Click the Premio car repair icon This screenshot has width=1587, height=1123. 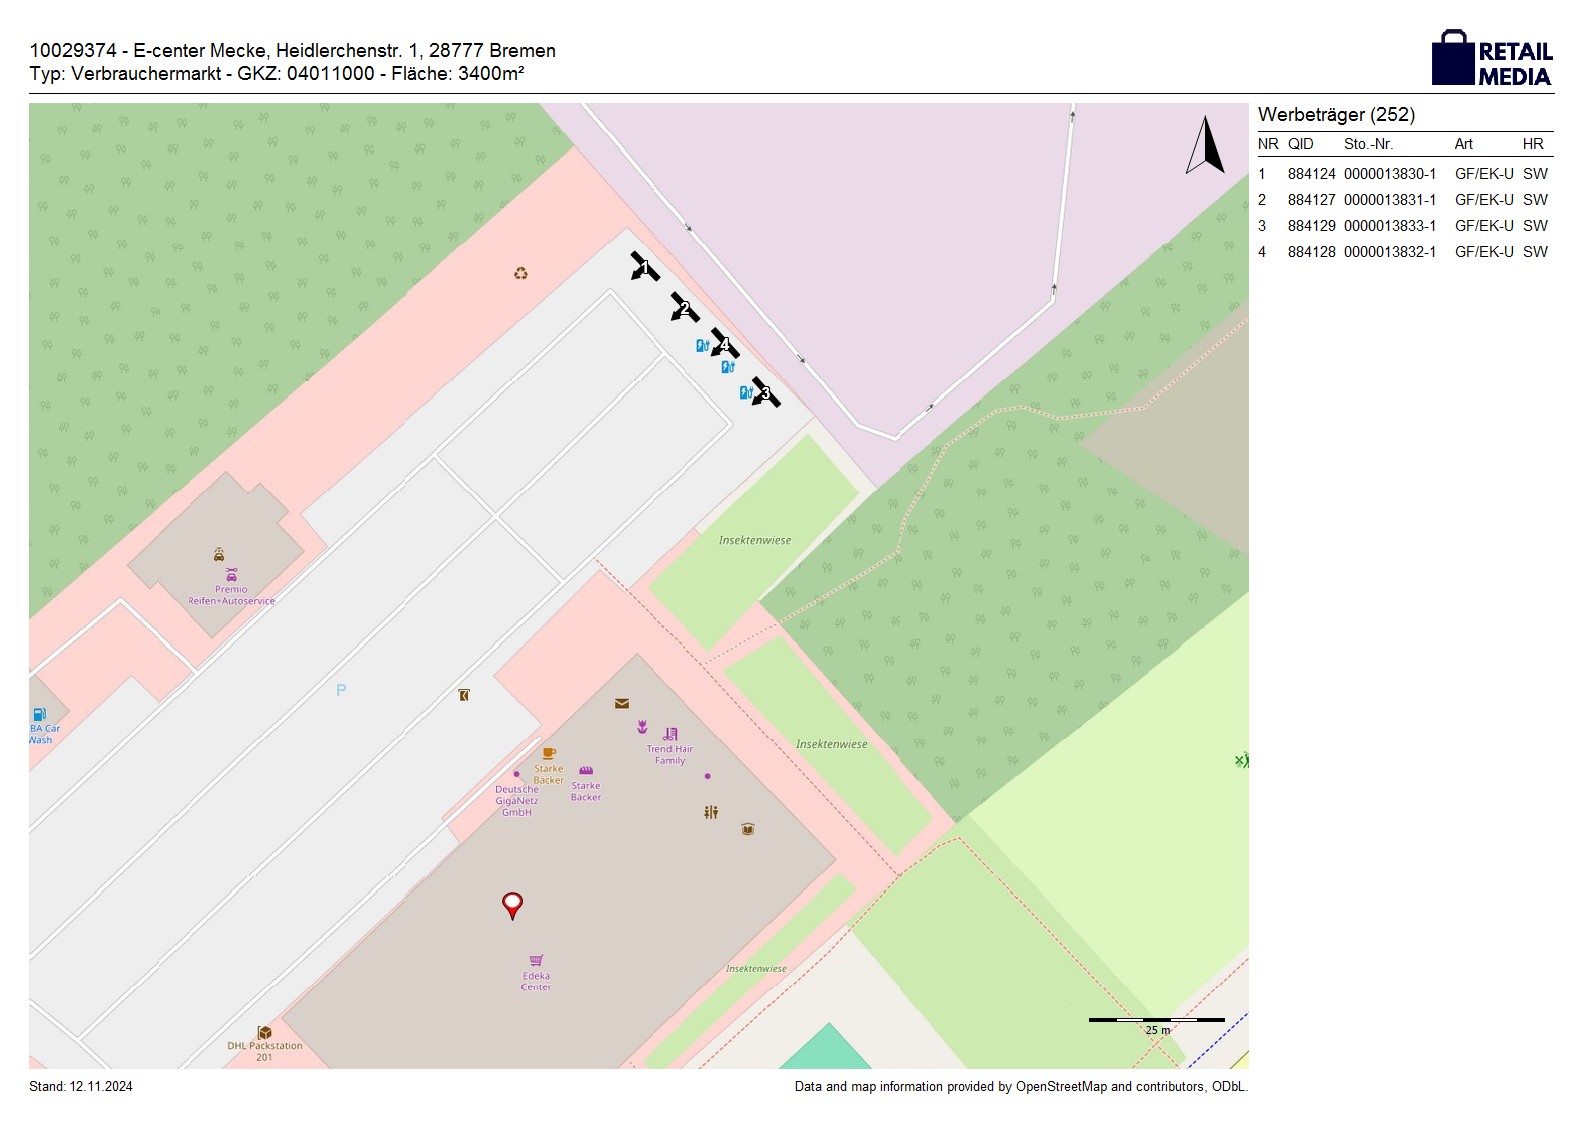click(231, 574)
